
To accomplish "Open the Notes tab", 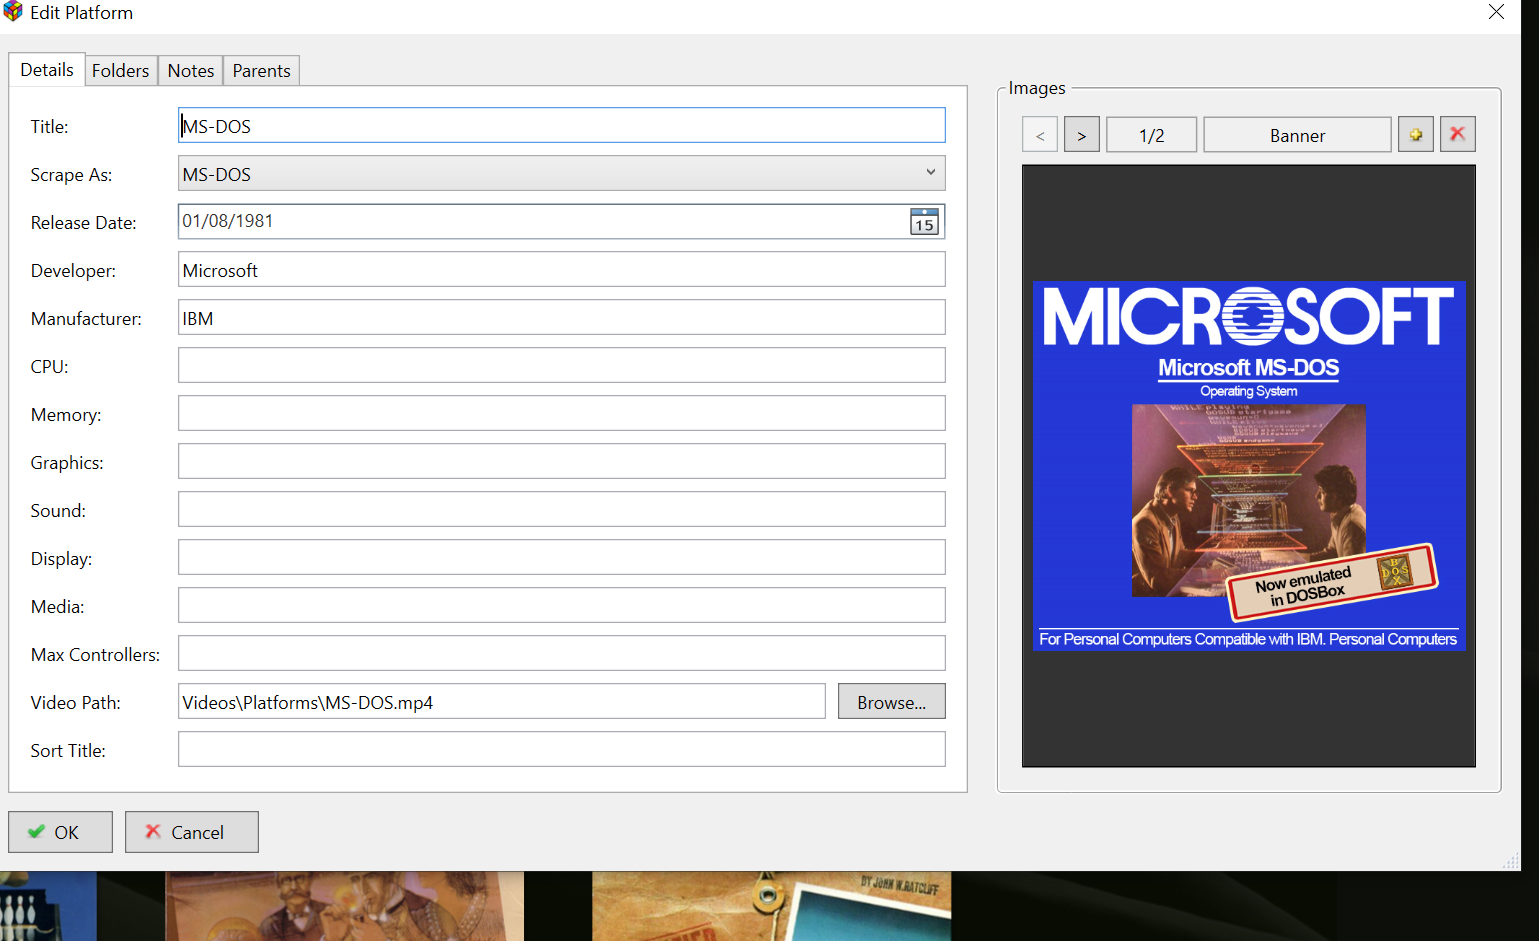I will [x=191, y=71].
